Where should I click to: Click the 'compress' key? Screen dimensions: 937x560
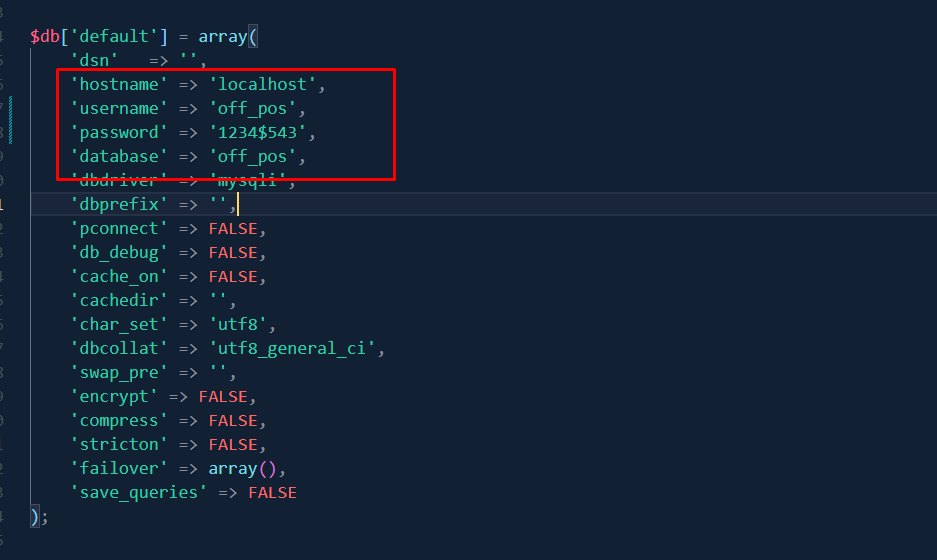(119, 420)
